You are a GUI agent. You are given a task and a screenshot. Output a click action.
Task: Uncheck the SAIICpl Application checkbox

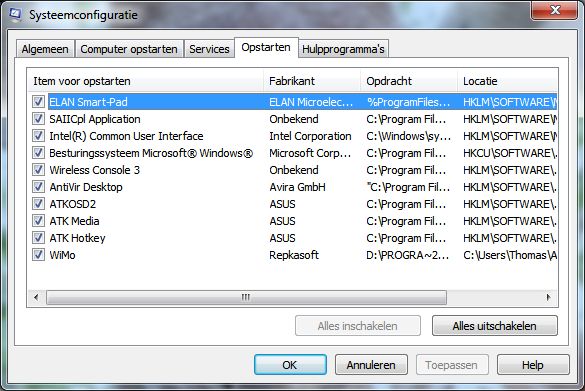[38, 119]
